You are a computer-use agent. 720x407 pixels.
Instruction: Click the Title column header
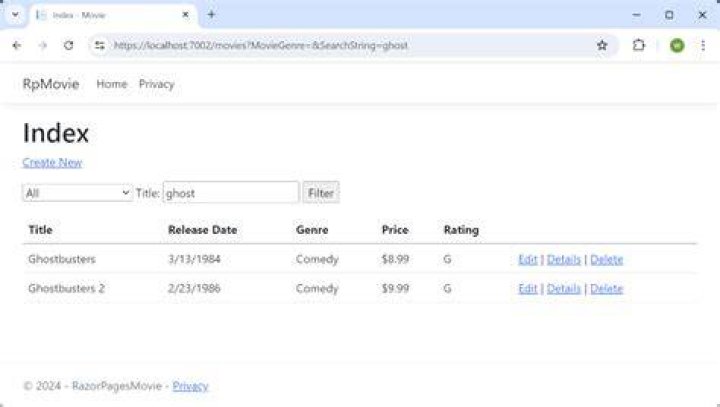40,230
